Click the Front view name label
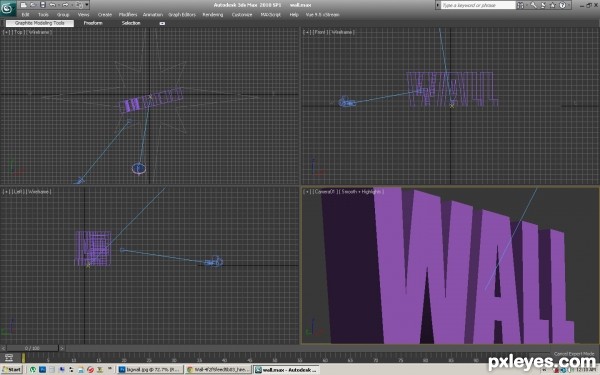This screenshot has height=375, width=600. (320, 32)
